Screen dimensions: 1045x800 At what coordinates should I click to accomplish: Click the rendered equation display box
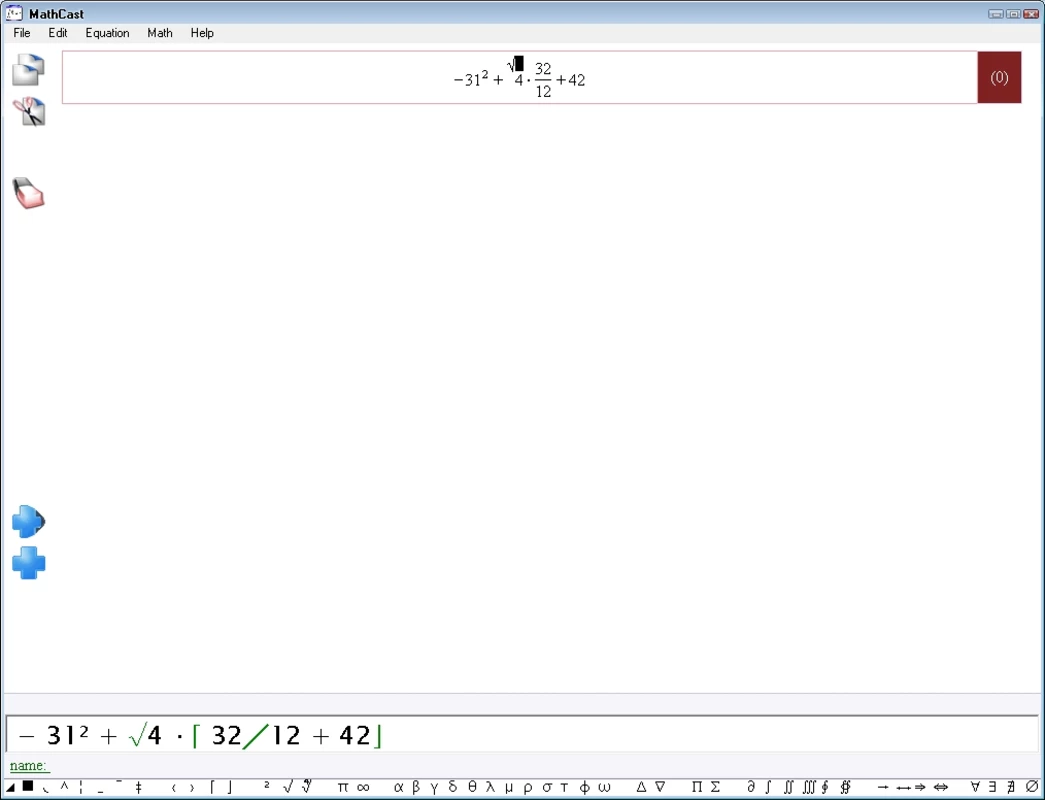point(520,77)
